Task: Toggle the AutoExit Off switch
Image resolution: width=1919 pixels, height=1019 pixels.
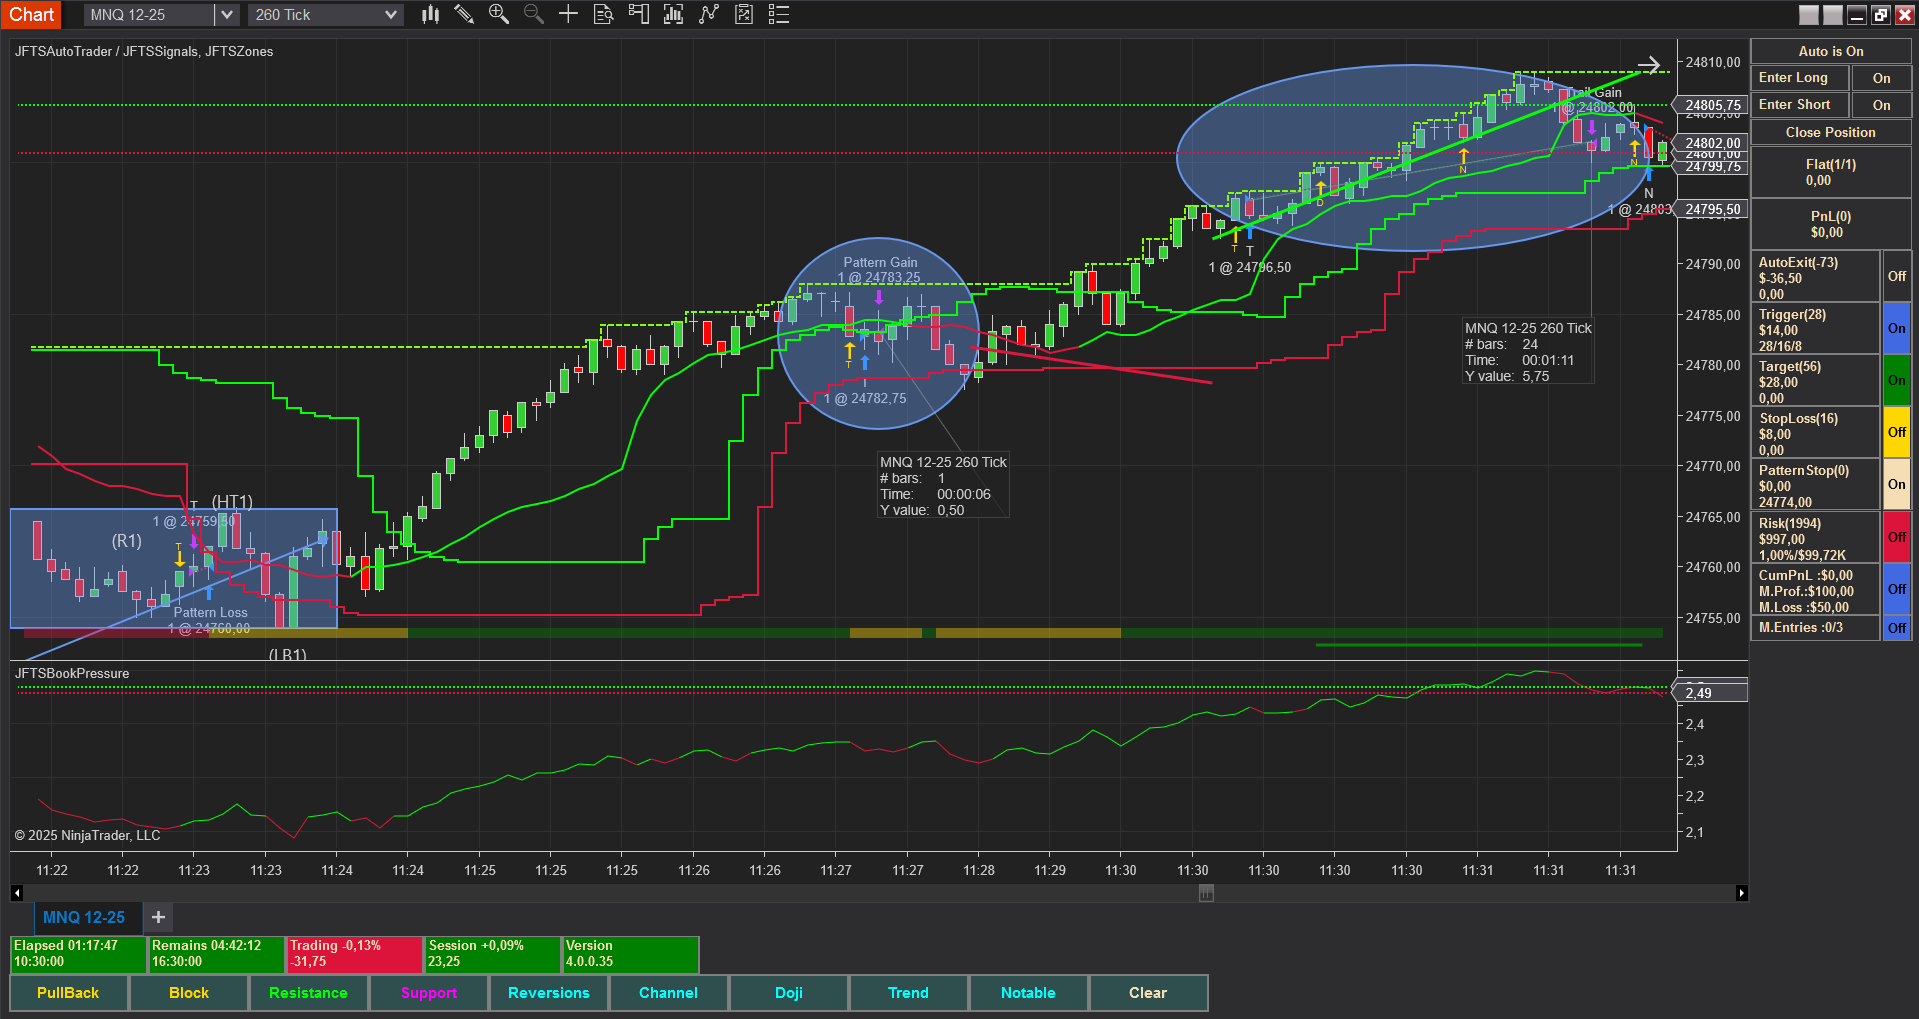Action: [x=1896, y=276]
